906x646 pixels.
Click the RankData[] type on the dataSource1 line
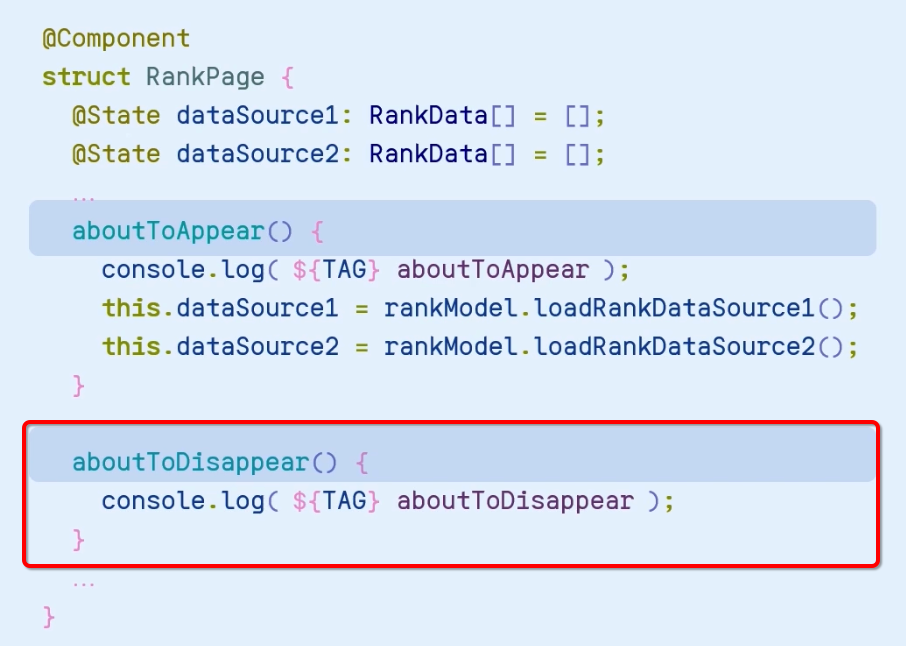pyautogui.click(x=443, y=116)
